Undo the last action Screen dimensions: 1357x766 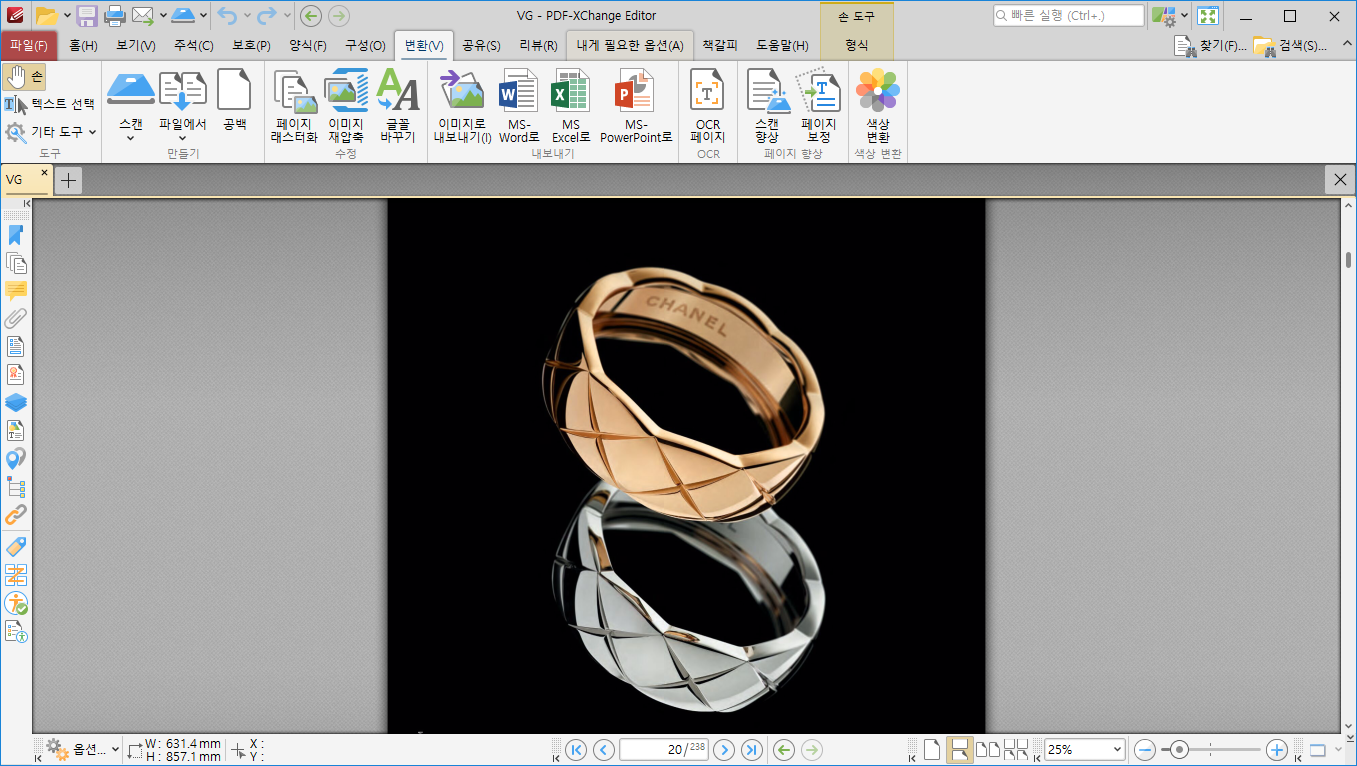click(x=227, y=15)
